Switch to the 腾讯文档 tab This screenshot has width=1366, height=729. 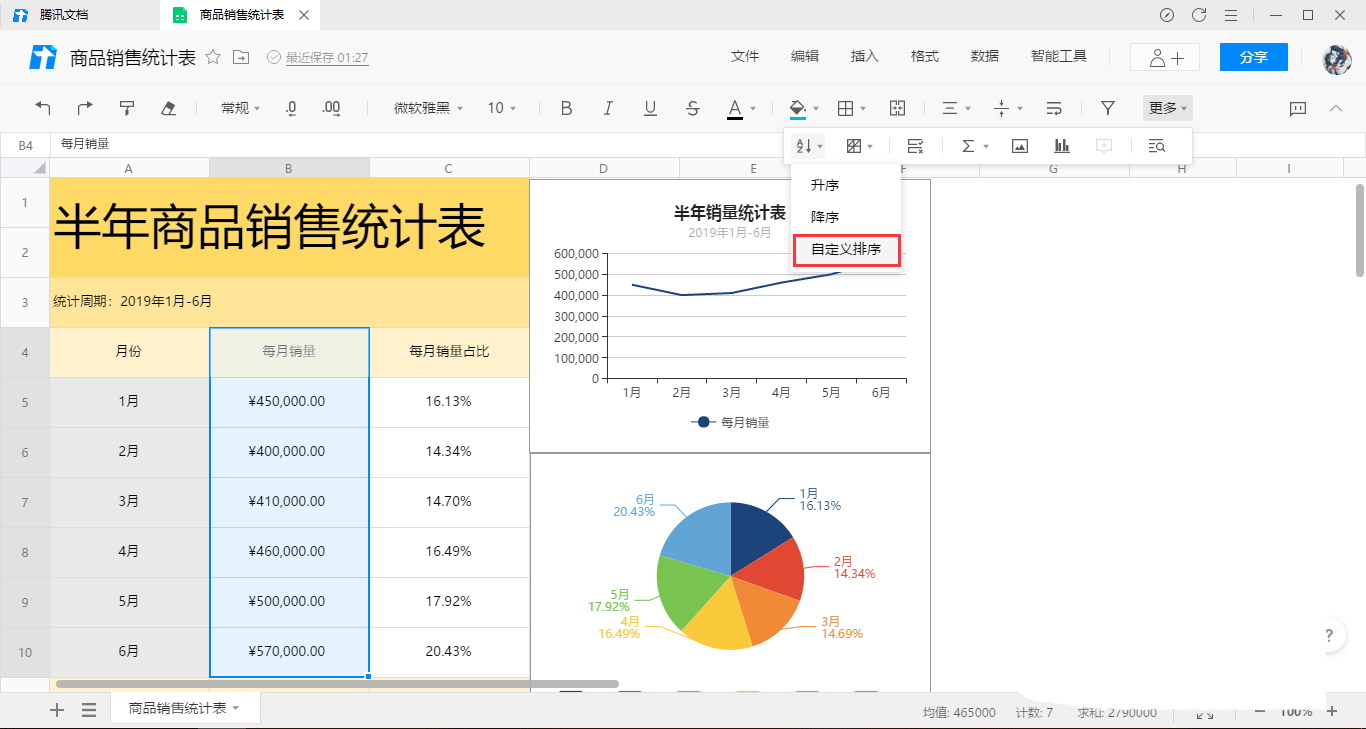[x=78, y=15]
